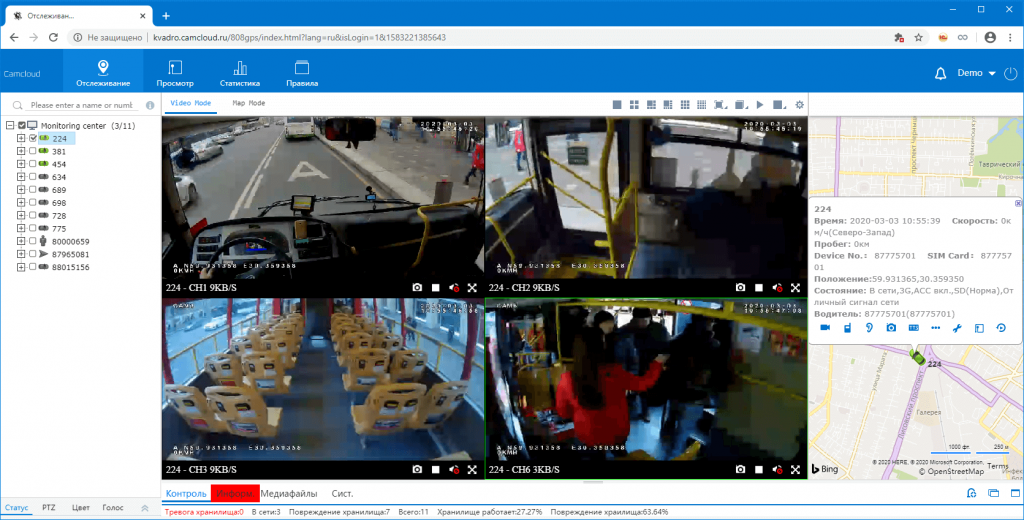
Task: Switch to the four-window grid layout
Action: [x=635, y=104]
